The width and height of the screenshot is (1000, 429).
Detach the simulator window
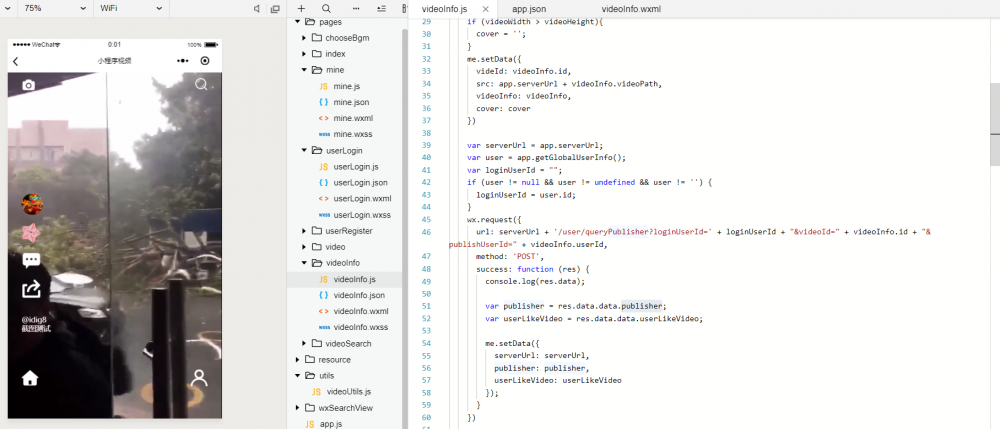point(276,8)
